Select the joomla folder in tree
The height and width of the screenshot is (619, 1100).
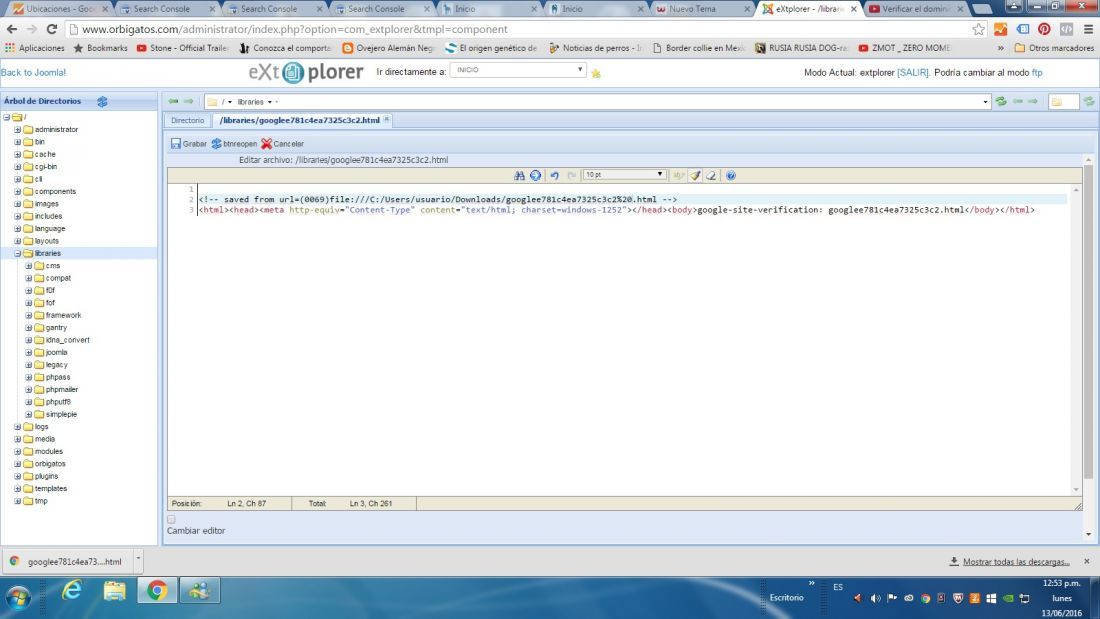click(x=56, y=352)
